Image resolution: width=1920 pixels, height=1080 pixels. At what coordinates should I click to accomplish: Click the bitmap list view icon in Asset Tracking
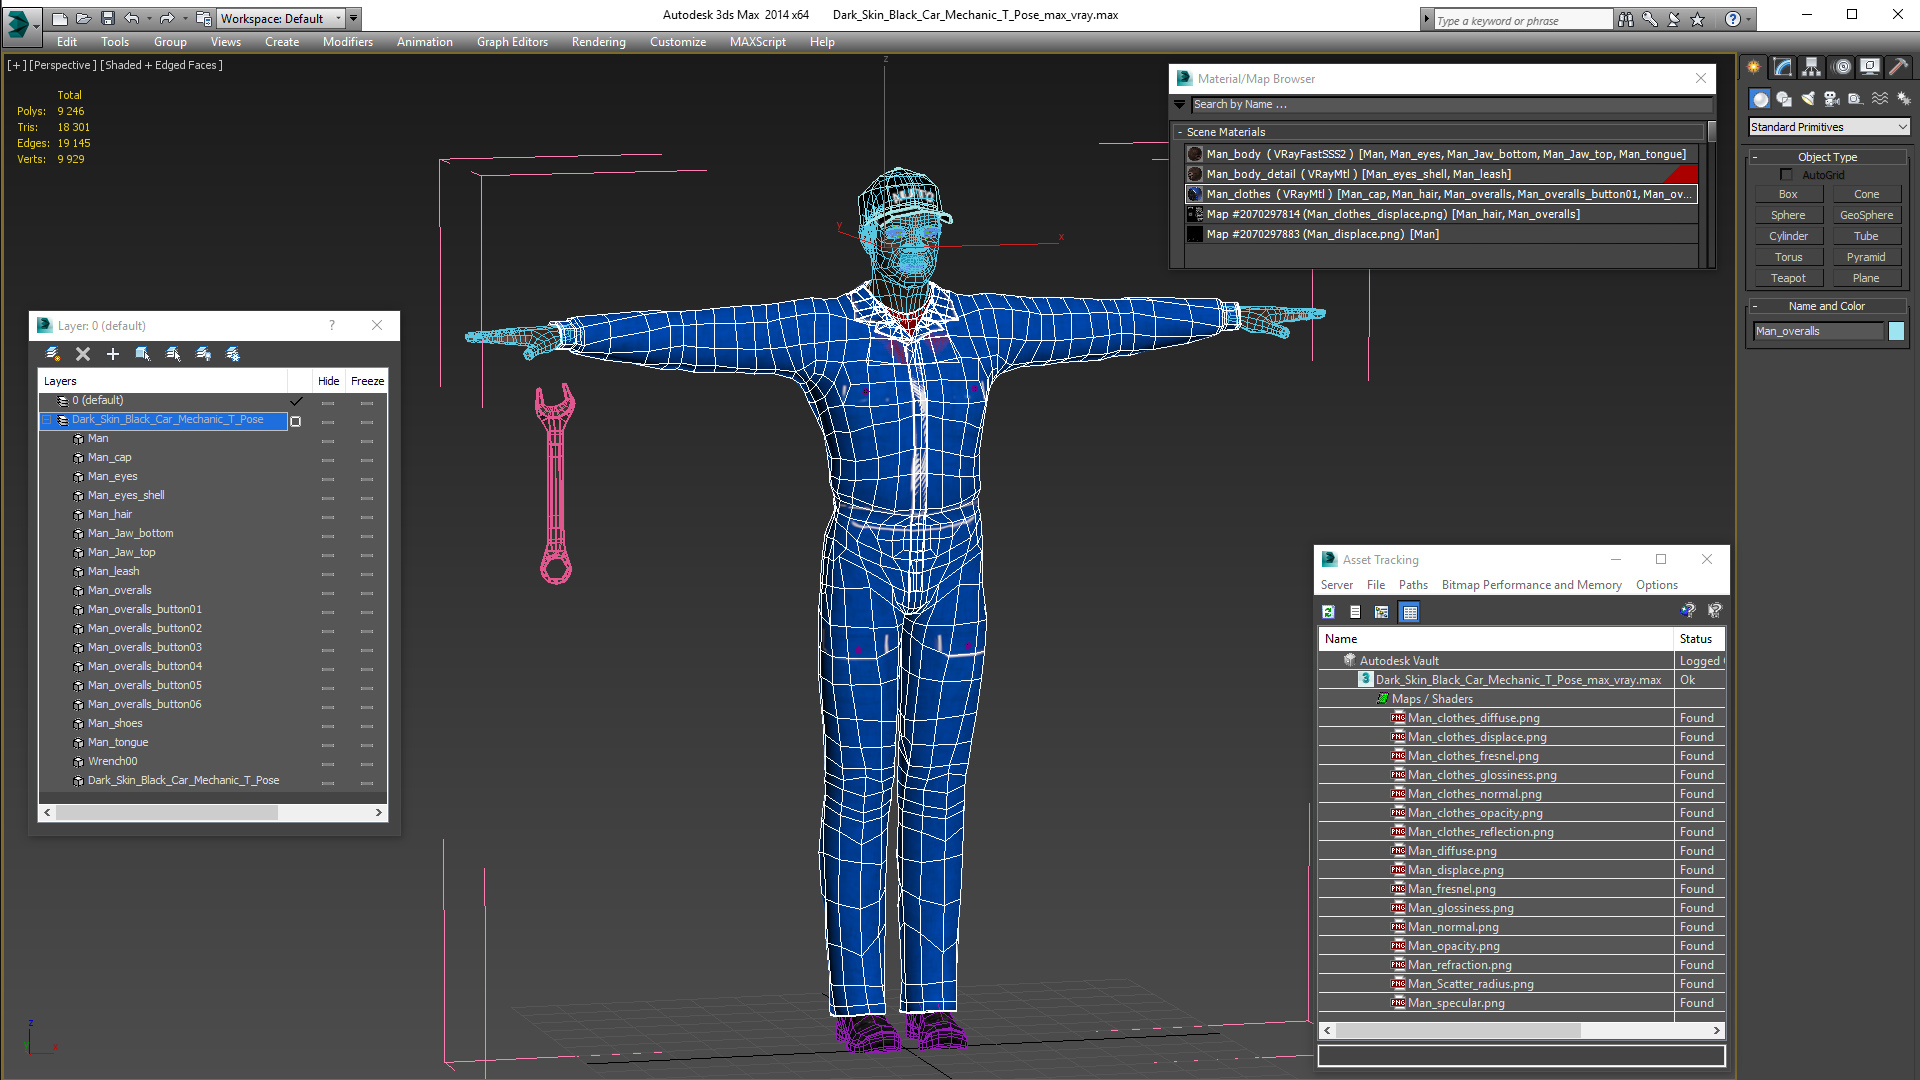pos(1410,612)
